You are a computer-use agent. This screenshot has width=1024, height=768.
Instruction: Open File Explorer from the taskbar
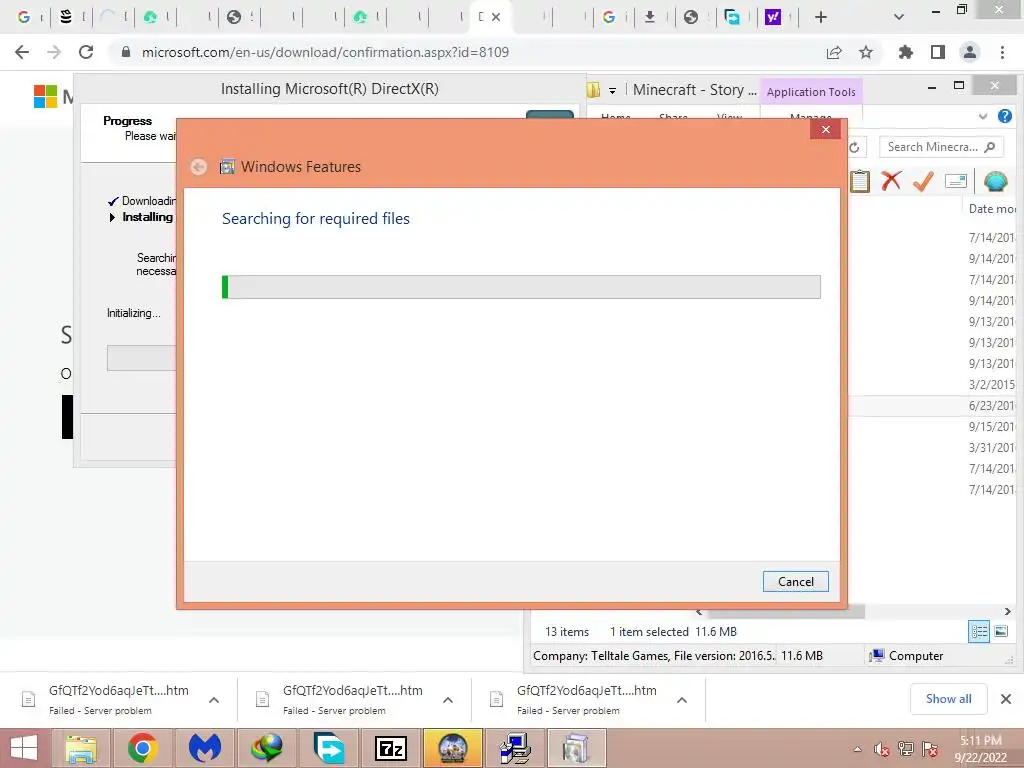click(x=81, y=748)
